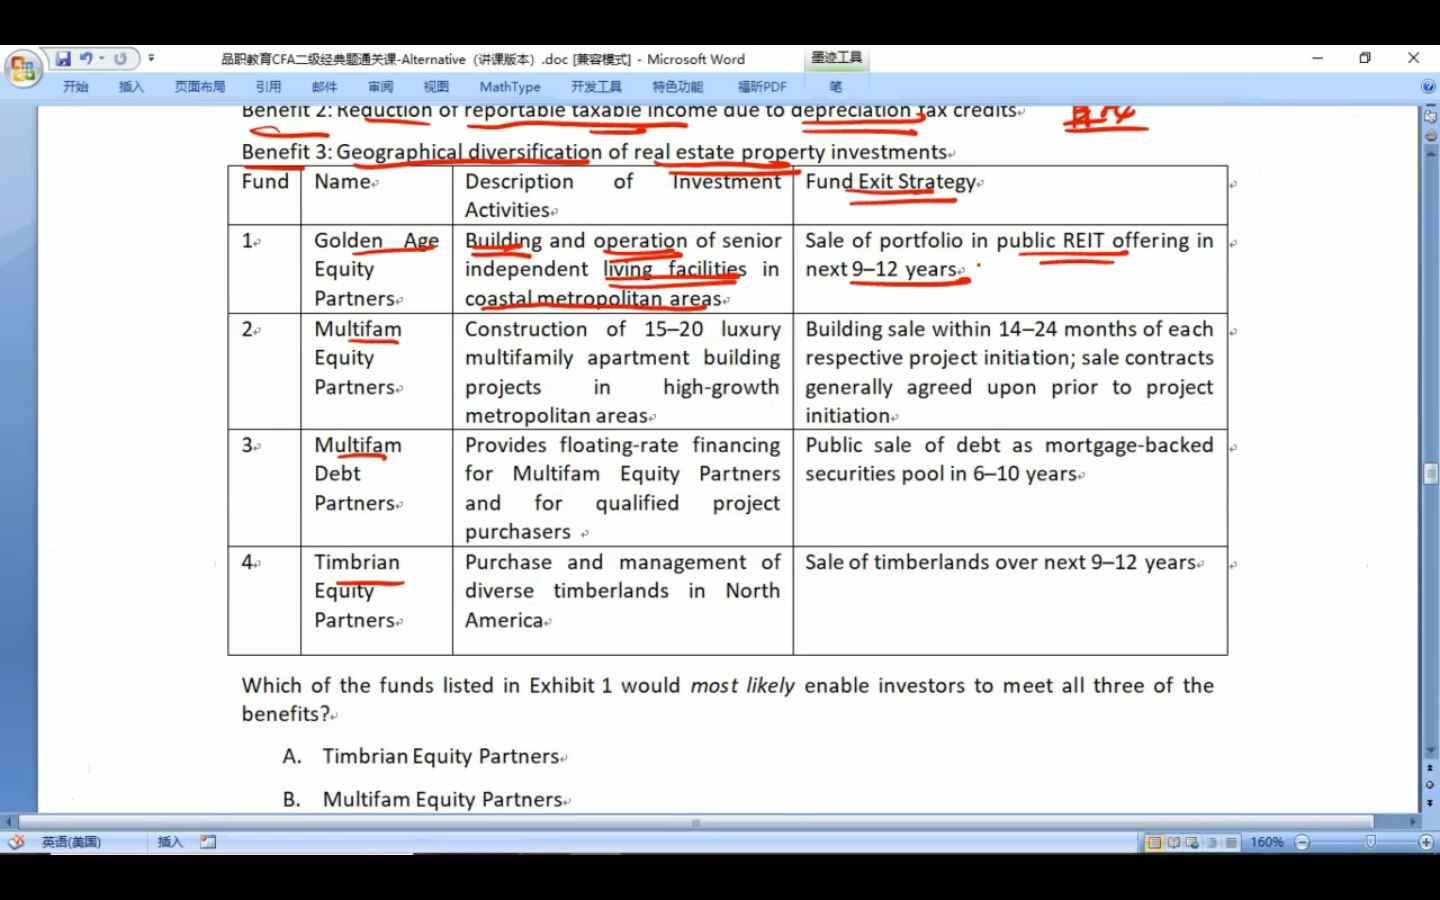The width and height of the screenshot is (1440, 900).
Task: Open the 福昕PDF ribbon tab
Action: click(x=762, y=87)
